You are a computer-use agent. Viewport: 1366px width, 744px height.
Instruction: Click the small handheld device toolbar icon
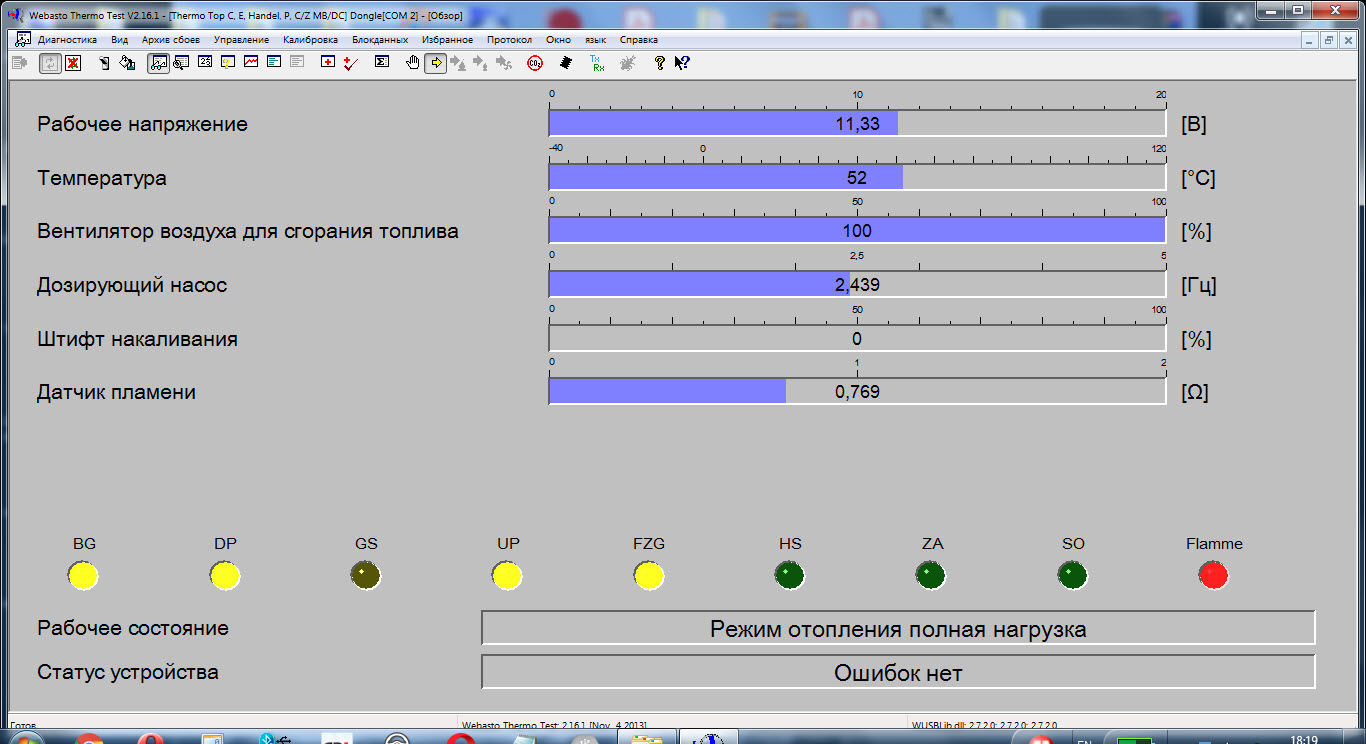click(105, 63)
